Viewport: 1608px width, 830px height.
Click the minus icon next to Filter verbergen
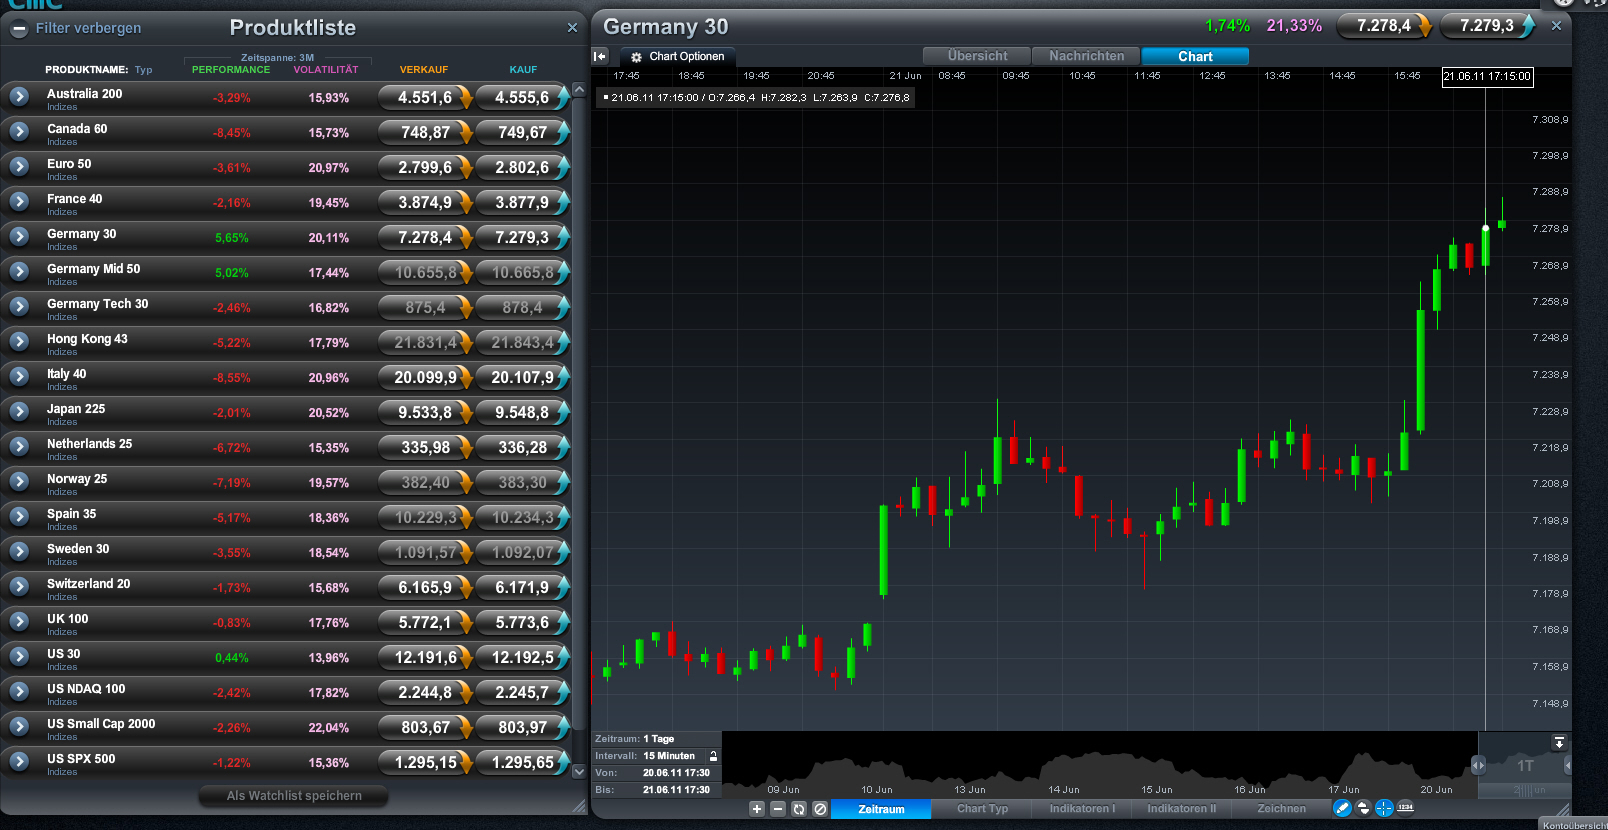tap(19, 29)
